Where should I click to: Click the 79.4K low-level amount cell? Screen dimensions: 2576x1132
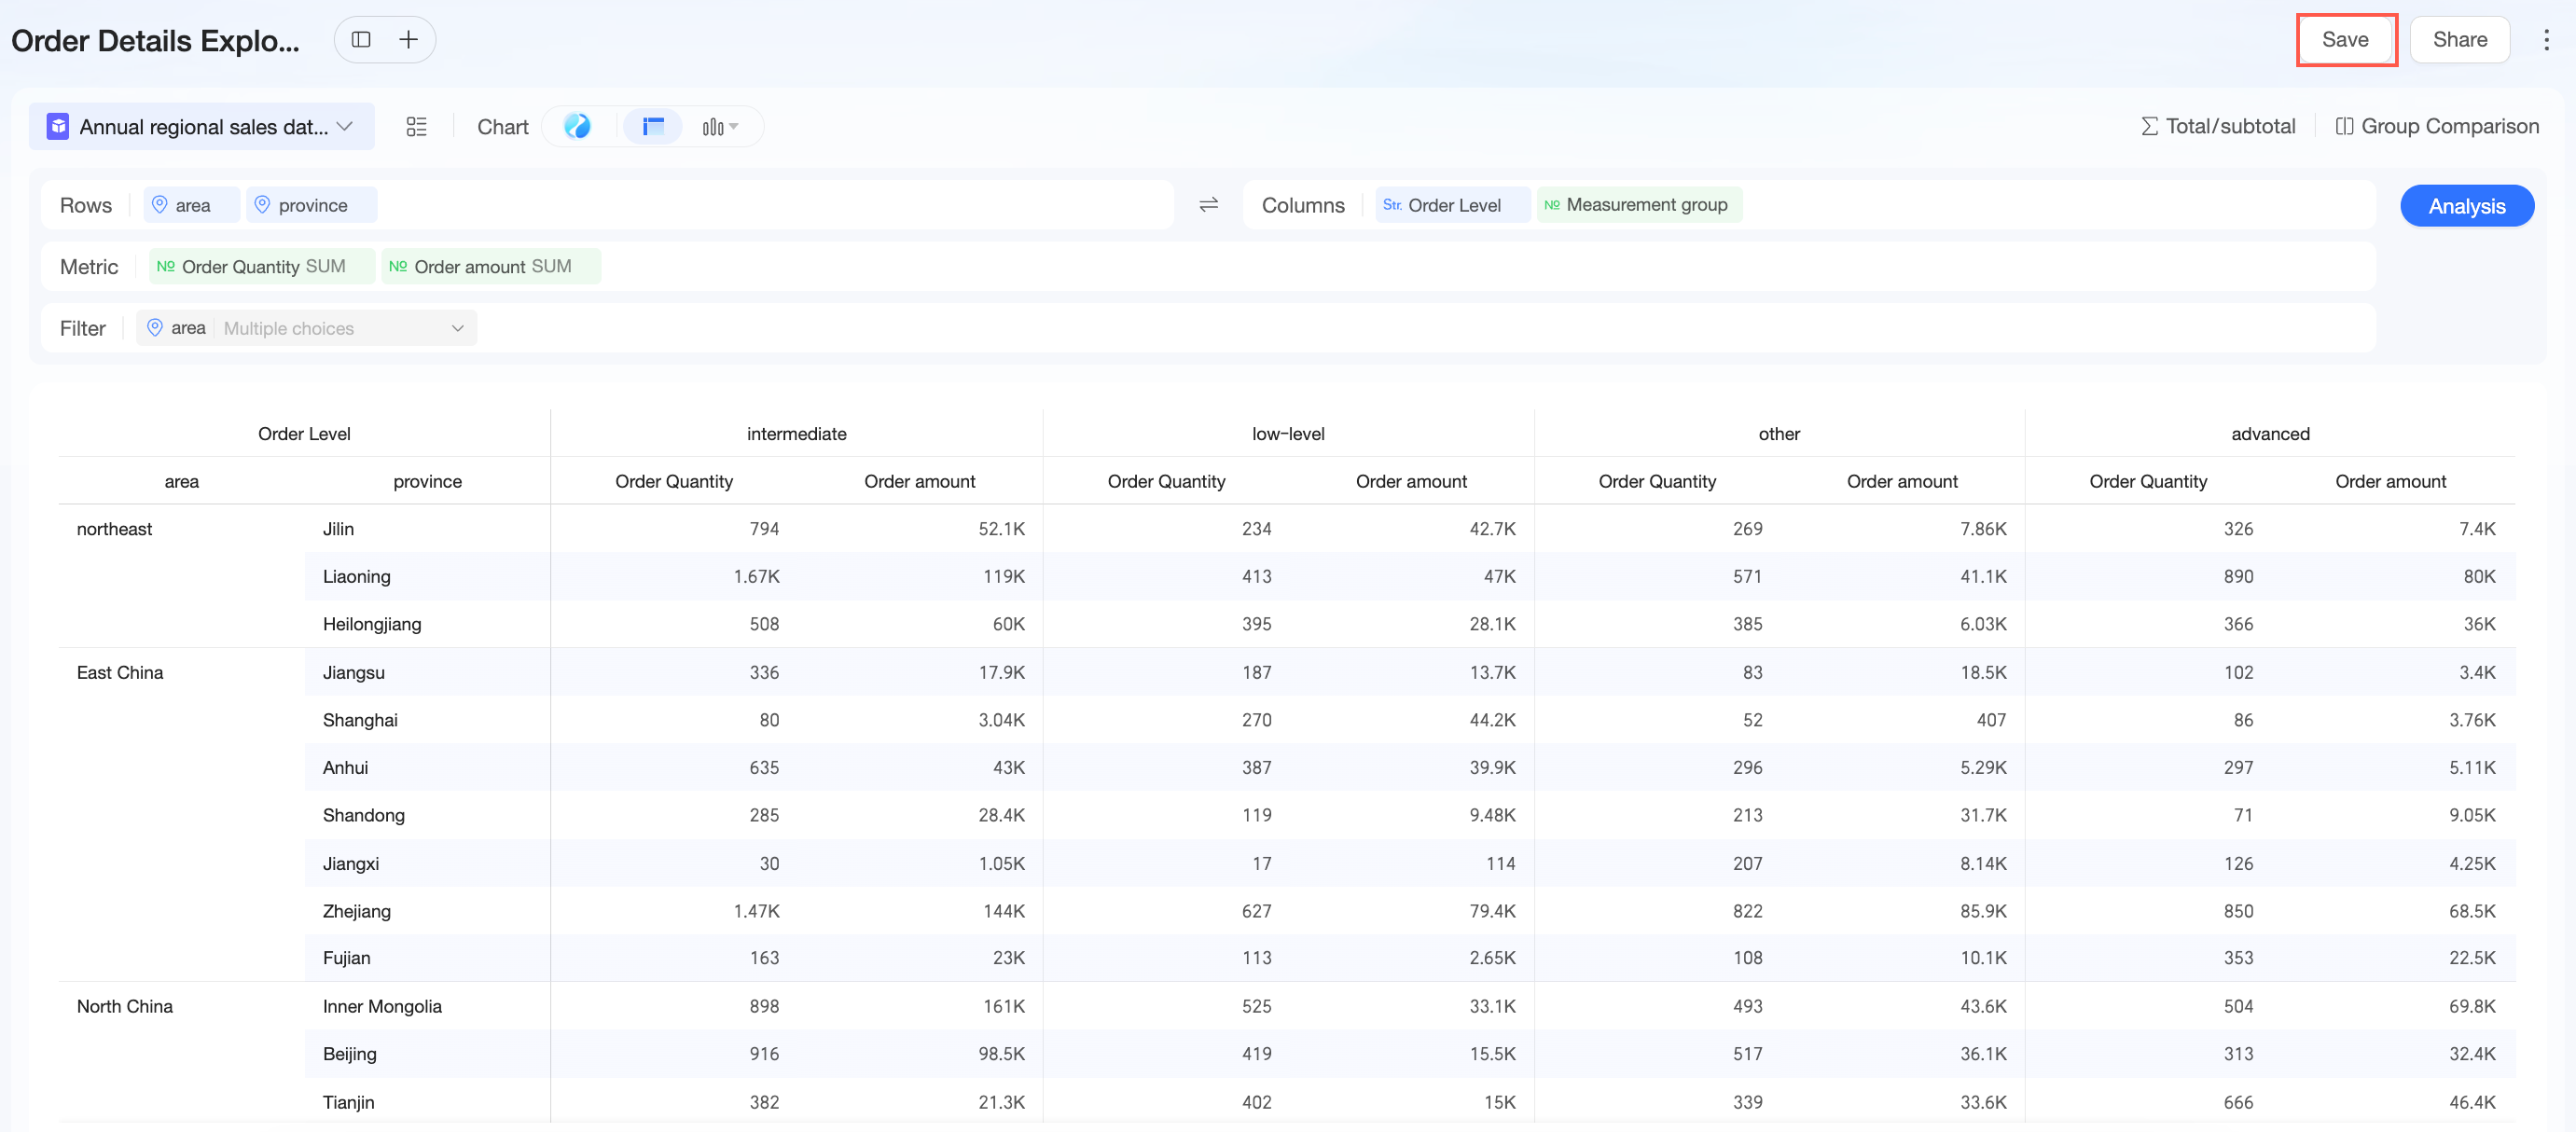tap(1492, 911)
